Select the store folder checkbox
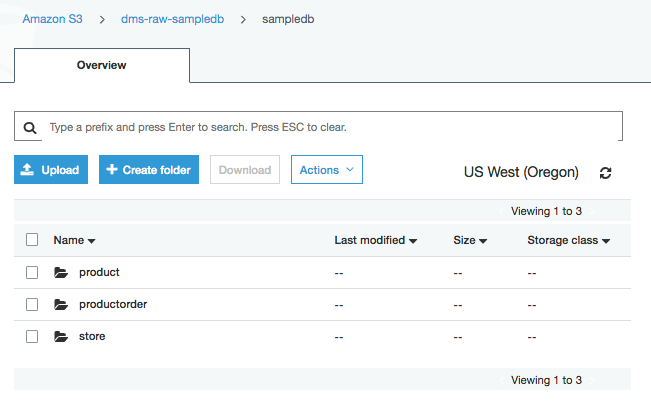Image resolution: width=651 pixels, height=403 pixels. (32, 336)
